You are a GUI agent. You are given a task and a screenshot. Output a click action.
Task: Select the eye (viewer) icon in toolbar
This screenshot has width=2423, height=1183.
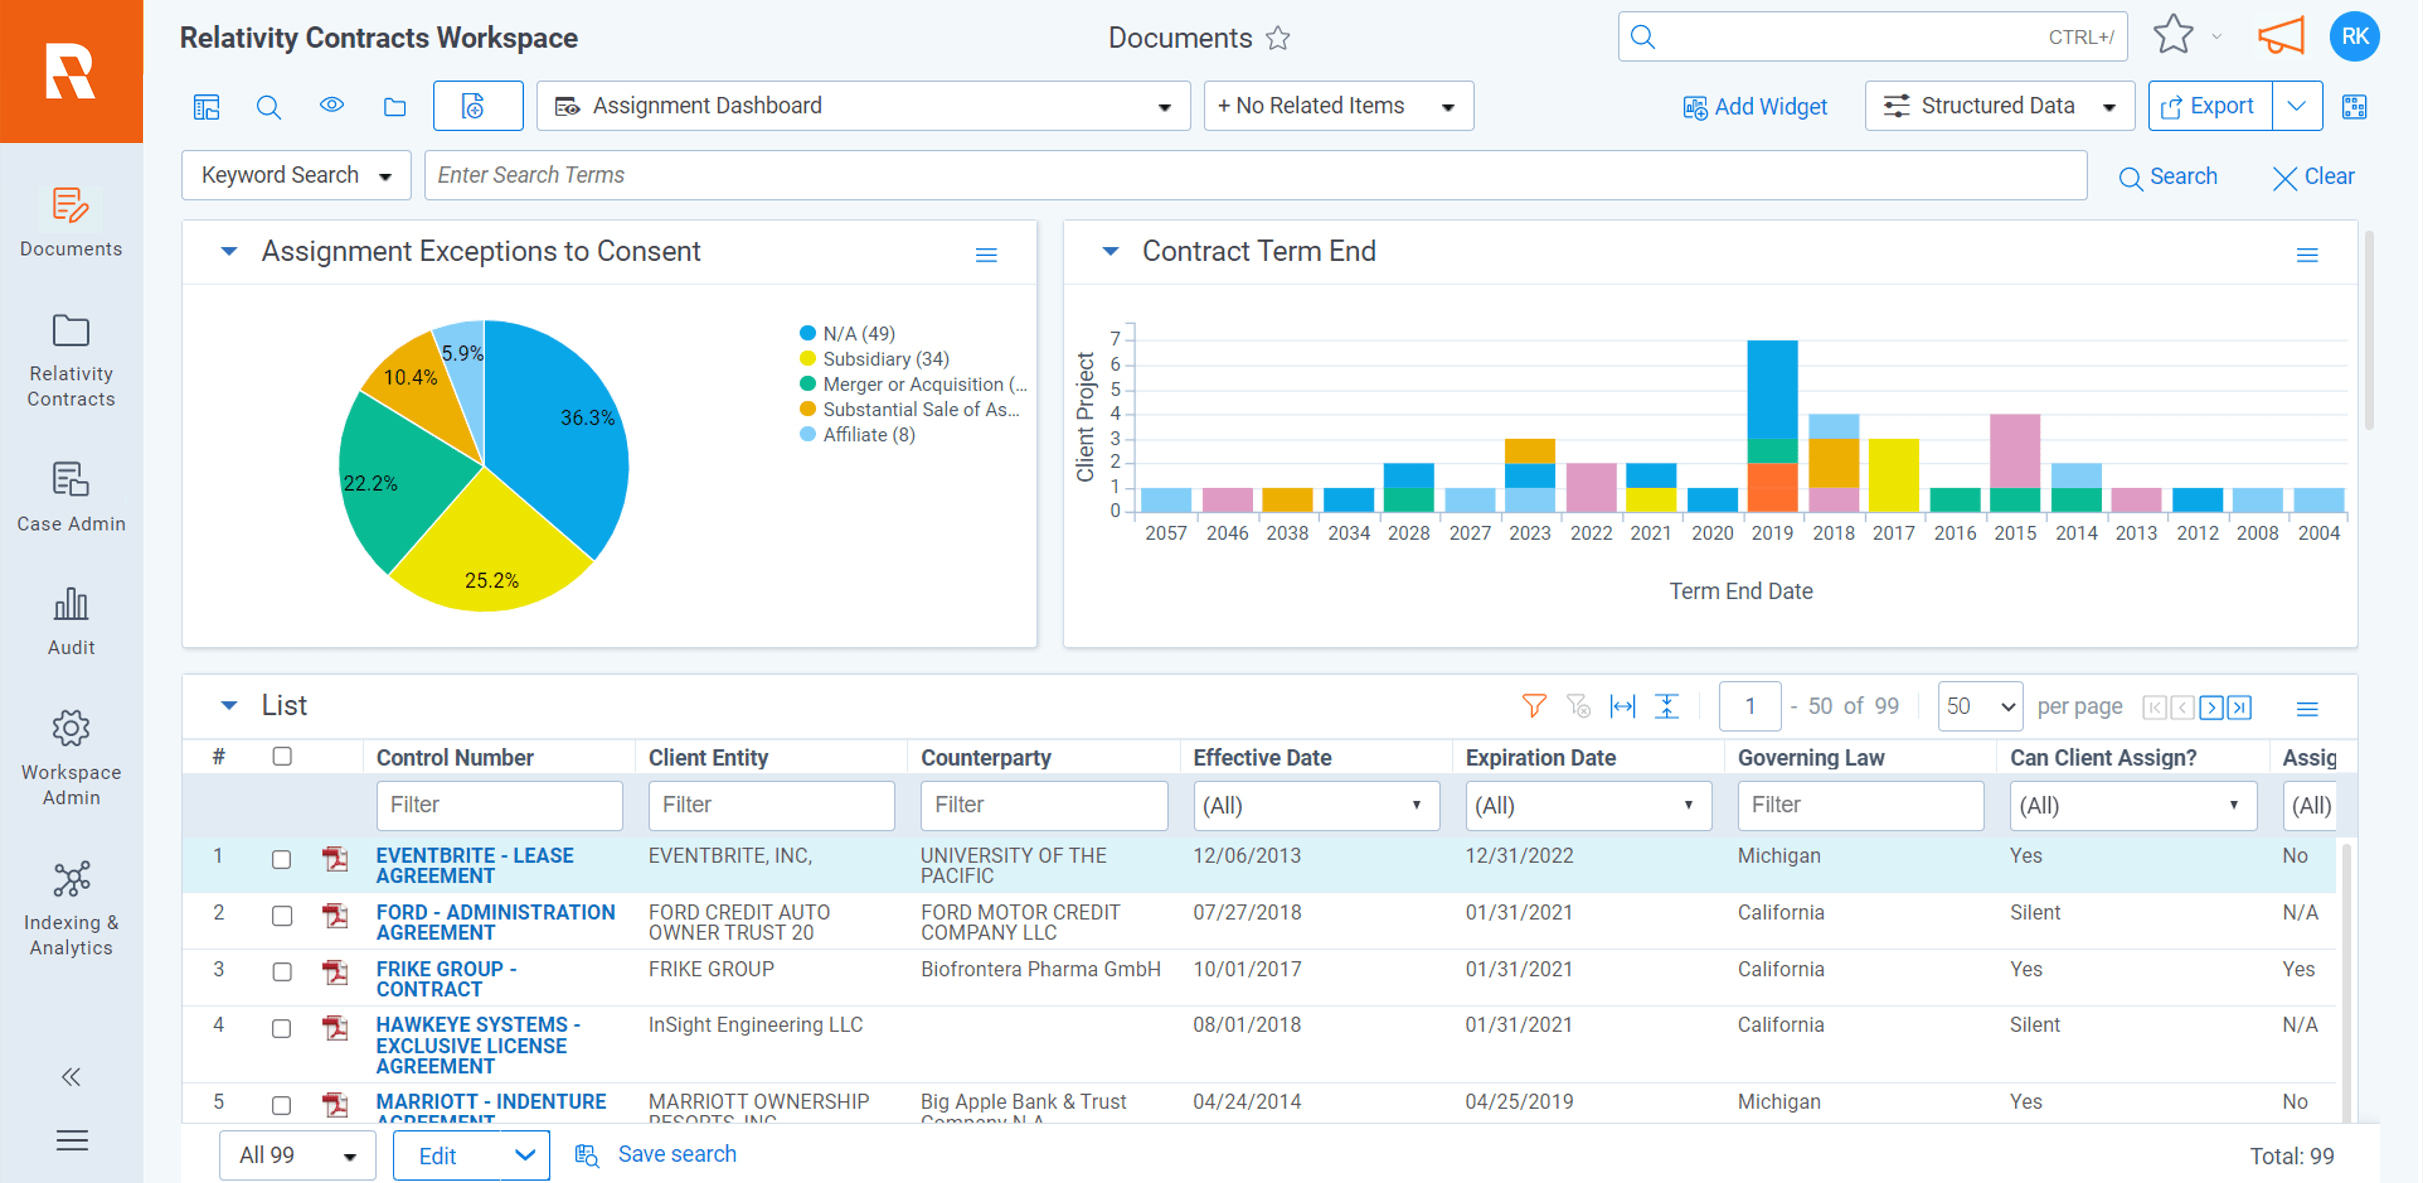point(332,105)
